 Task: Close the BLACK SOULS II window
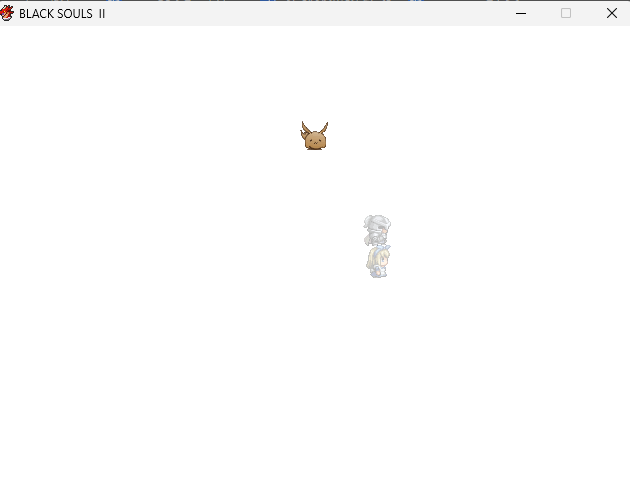(612, 13)
